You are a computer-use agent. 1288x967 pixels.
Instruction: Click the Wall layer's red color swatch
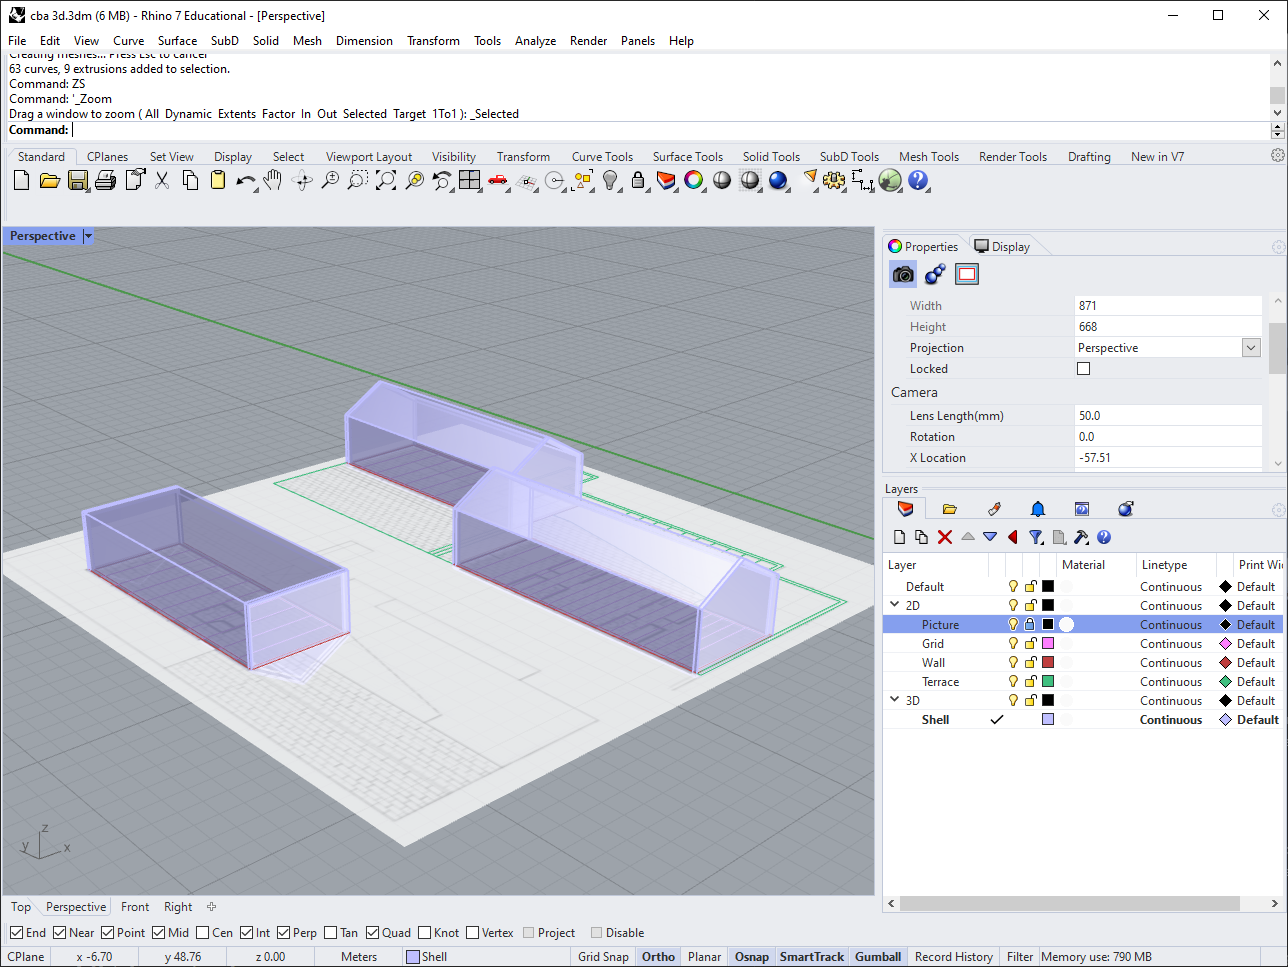[1047, 662]
